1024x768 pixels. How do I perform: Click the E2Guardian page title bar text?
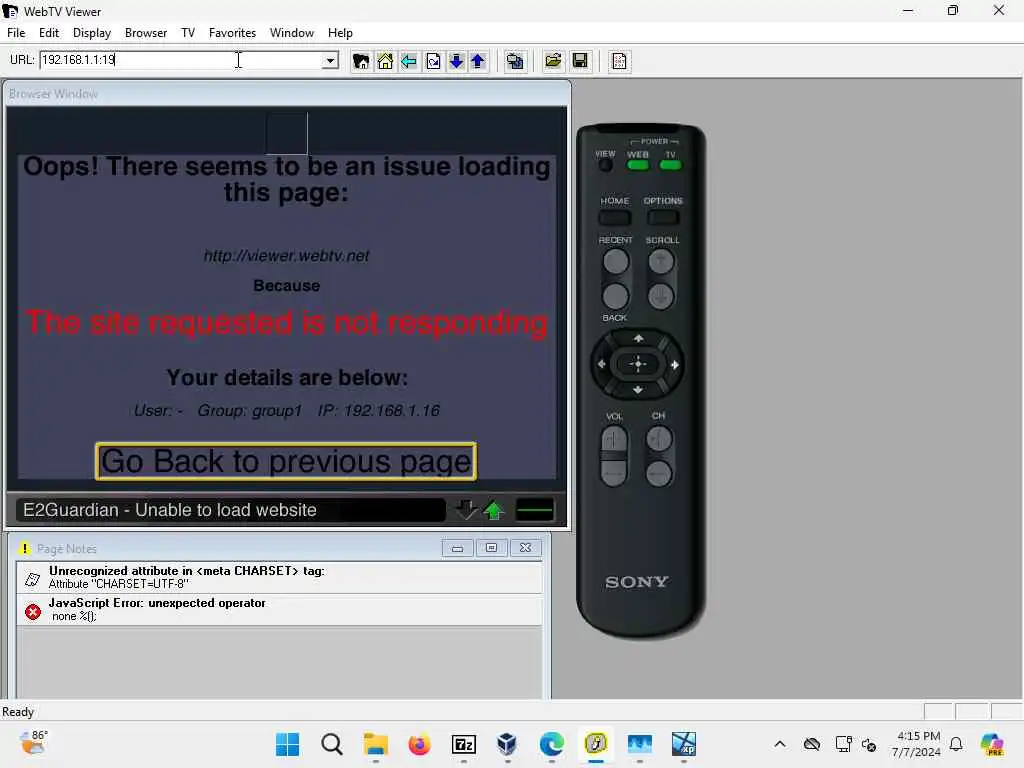[x=170, y=510]
